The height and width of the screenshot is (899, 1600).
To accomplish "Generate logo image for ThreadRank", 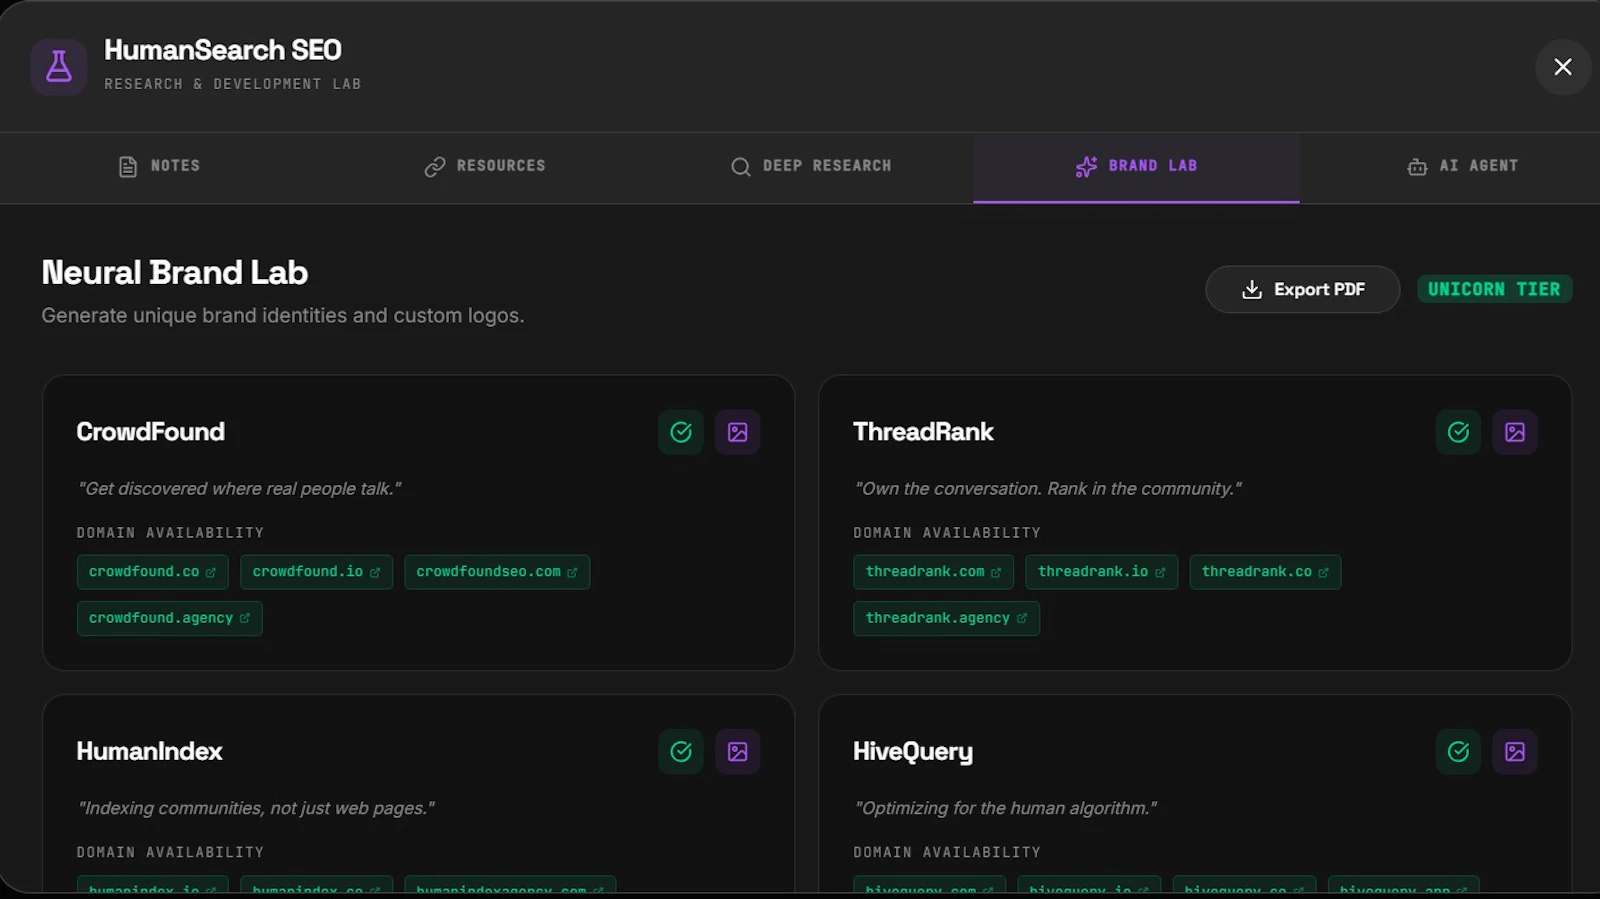I will [x=1515, y=432].
